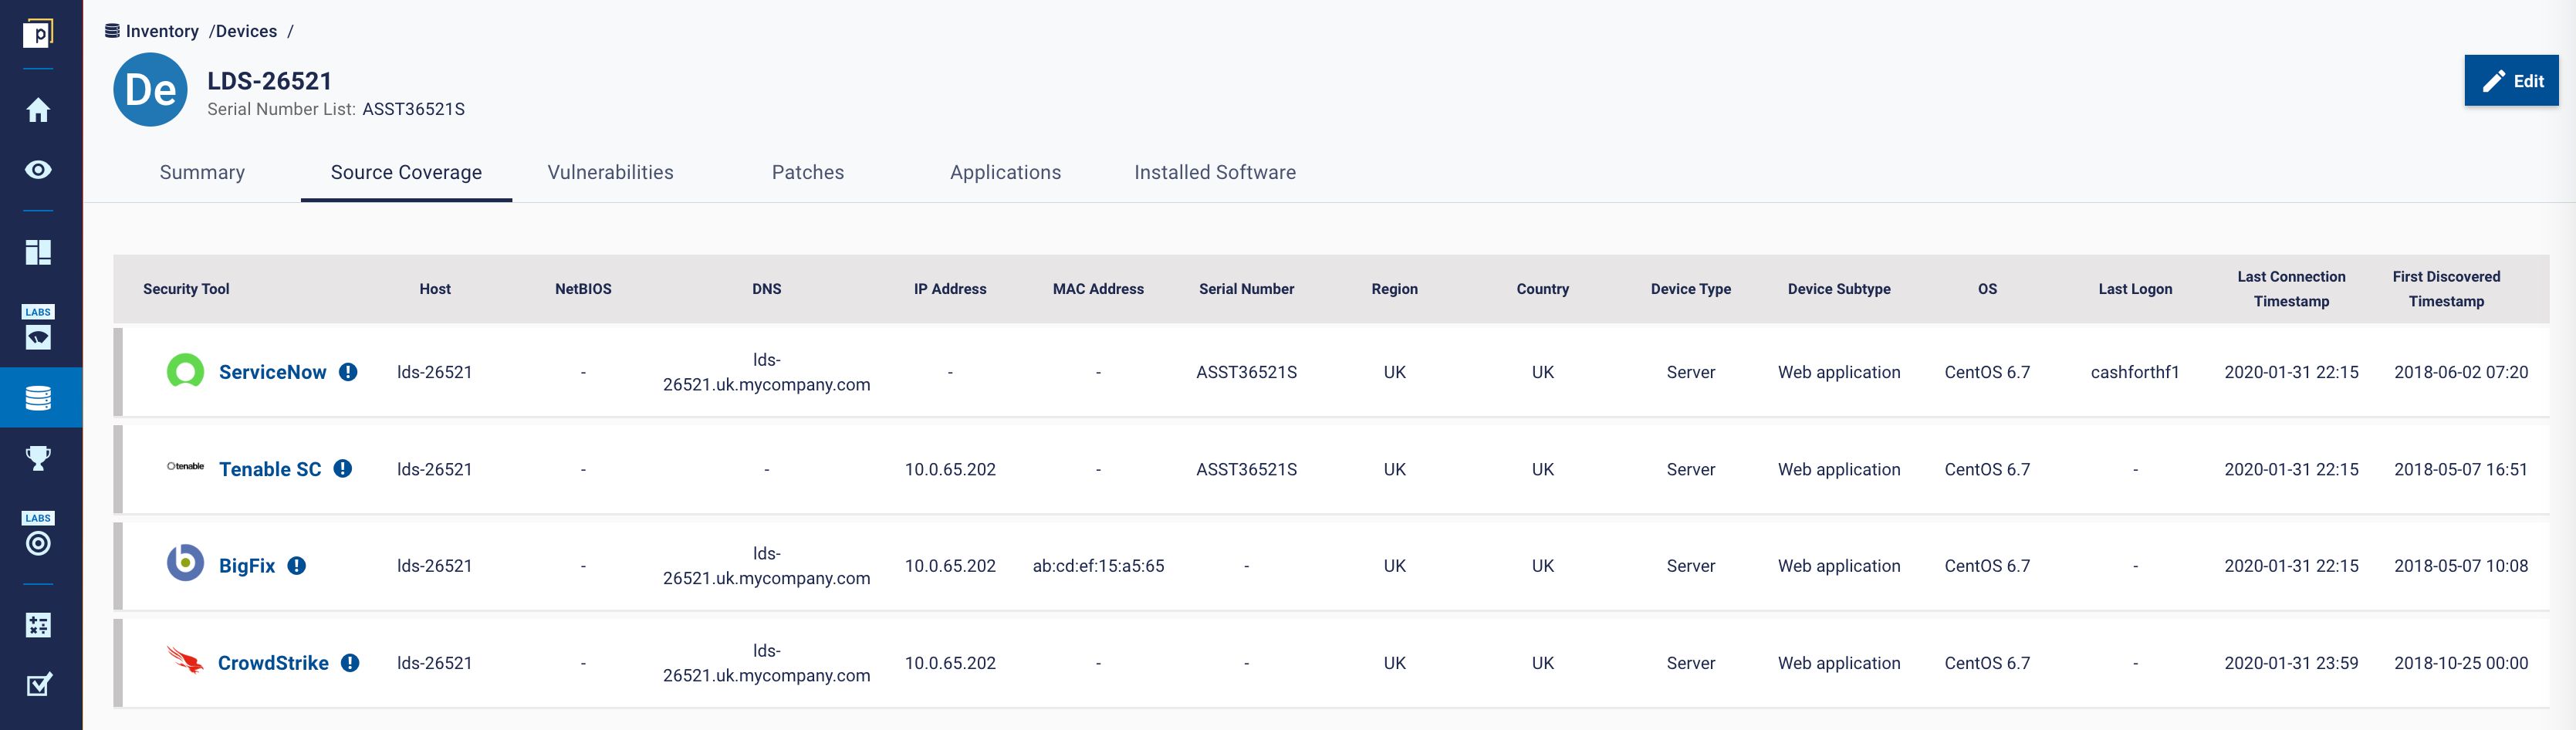The width and height of the screenshot is (2576, 730).
Task: Click the OS column header
Action: (x=1987, y=289)
